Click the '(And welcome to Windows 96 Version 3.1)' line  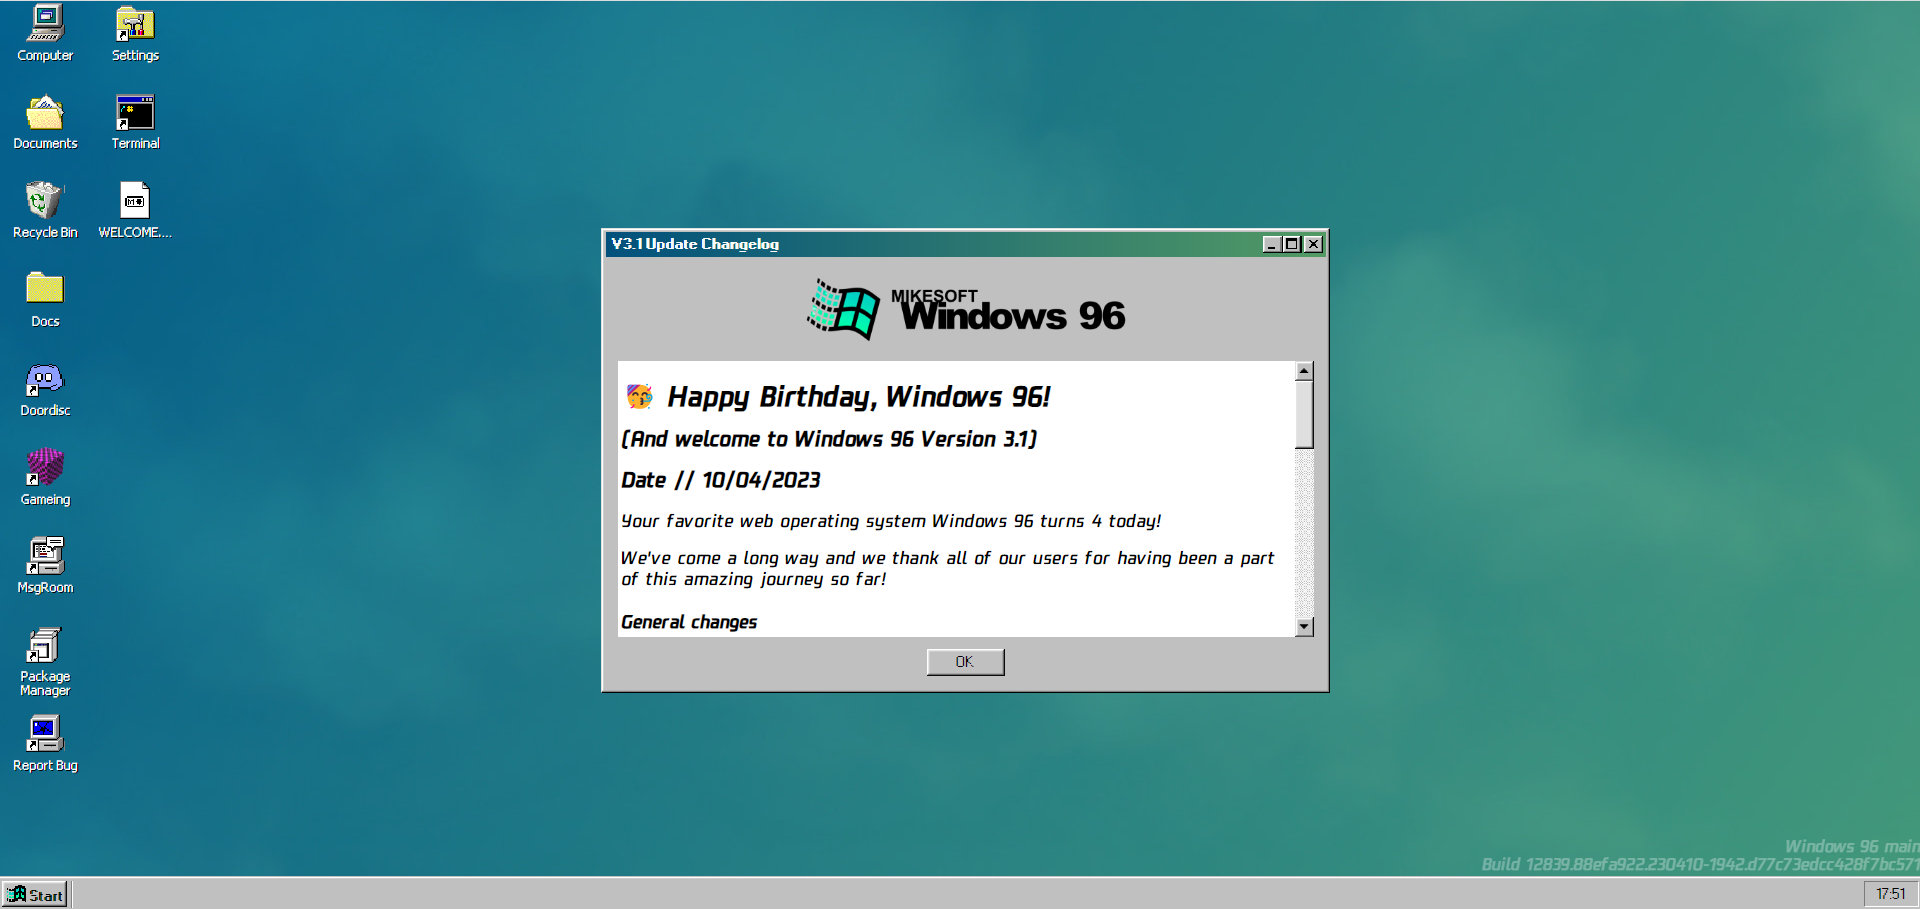[829, 439]
